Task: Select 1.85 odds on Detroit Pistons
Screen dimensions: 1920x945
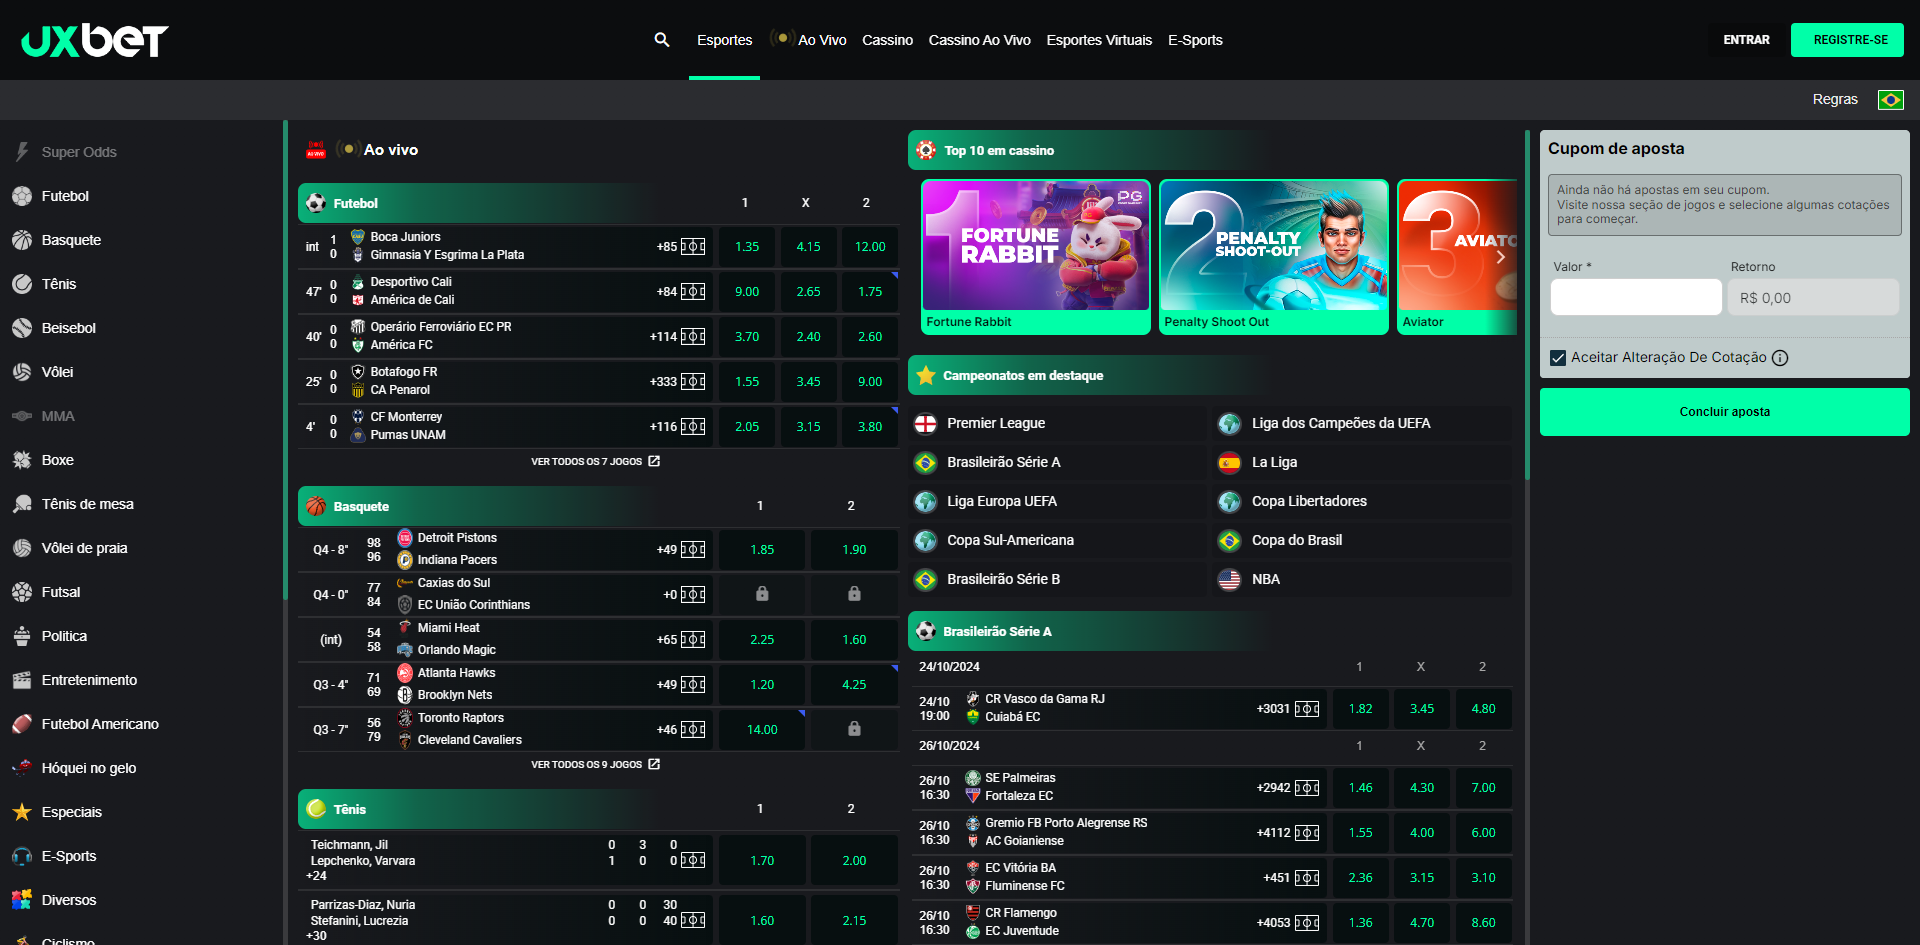Action: tap(762, 550)
